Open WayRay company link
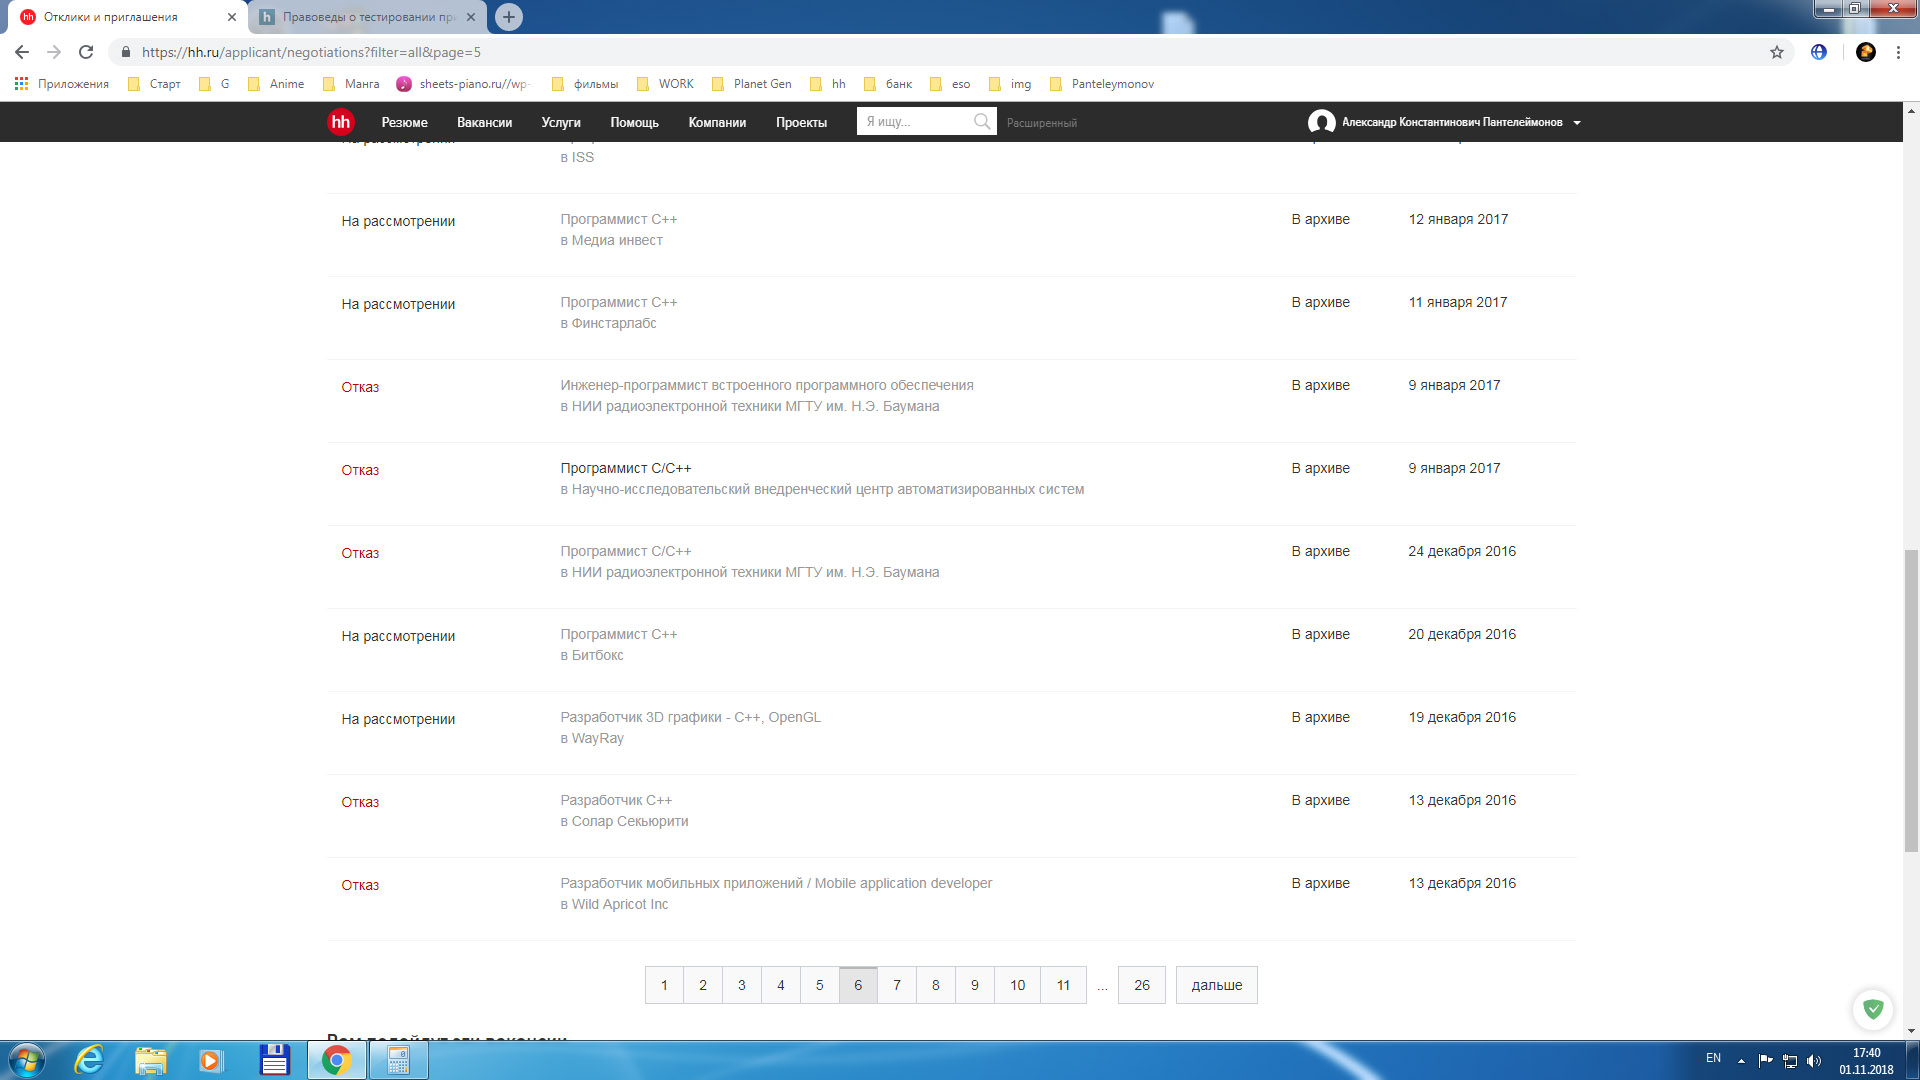 (x=597, y=738)
